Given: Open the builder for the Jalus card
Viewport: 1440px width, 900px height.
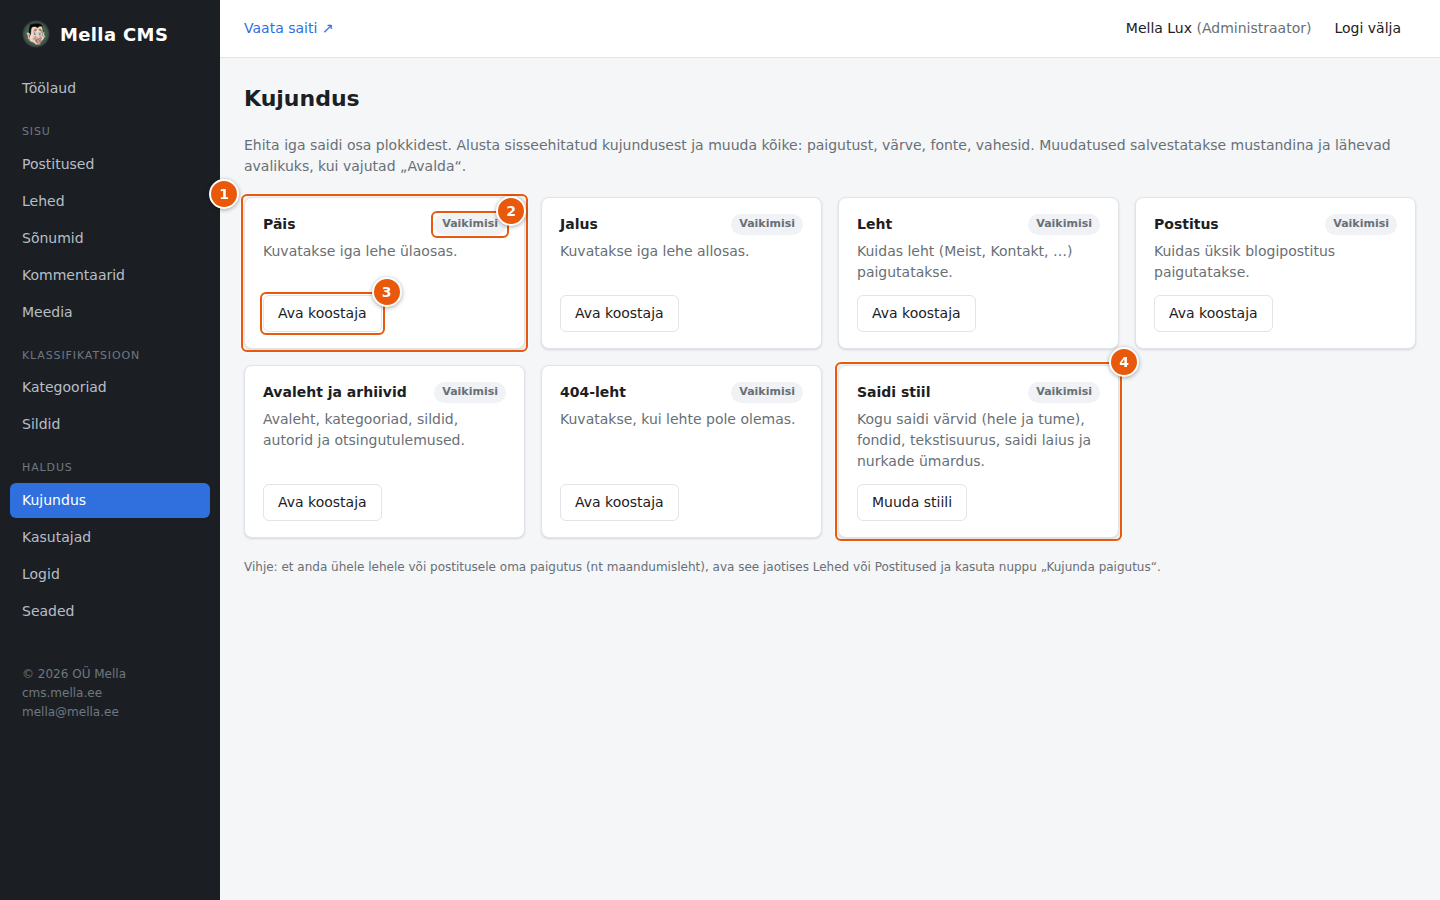Looking at the screenshot, I should 619,313.
